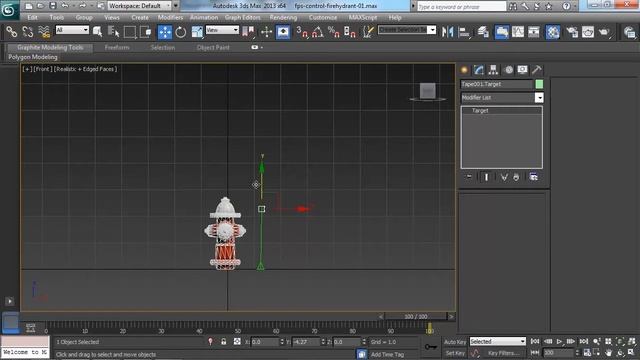Click the Set Key button
Viewport: 640px width, 360px height.
click(455, 353)
